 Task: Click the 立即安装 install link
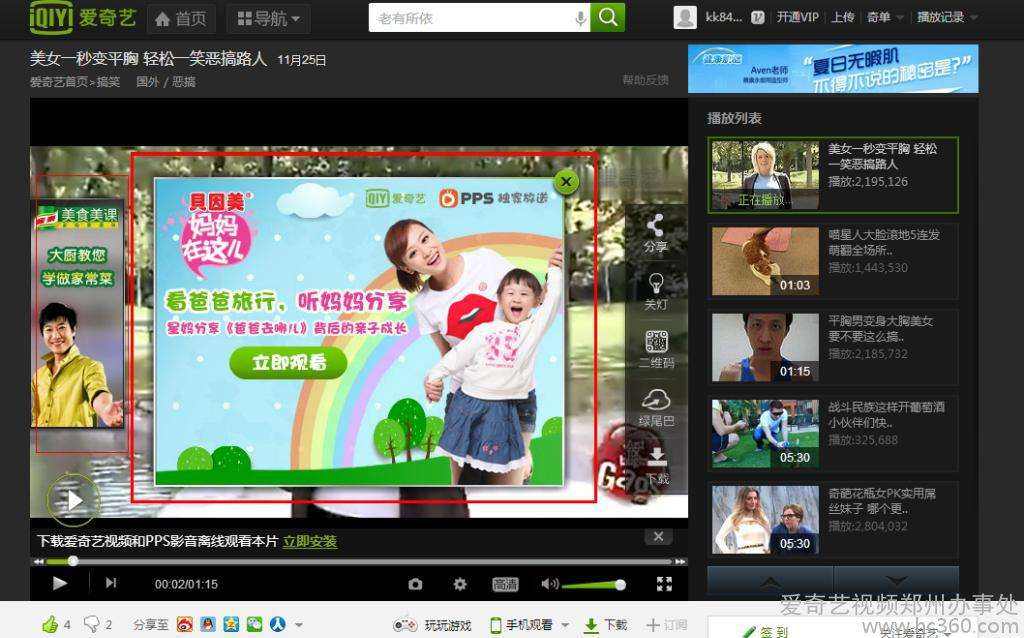tap(310, 541)
